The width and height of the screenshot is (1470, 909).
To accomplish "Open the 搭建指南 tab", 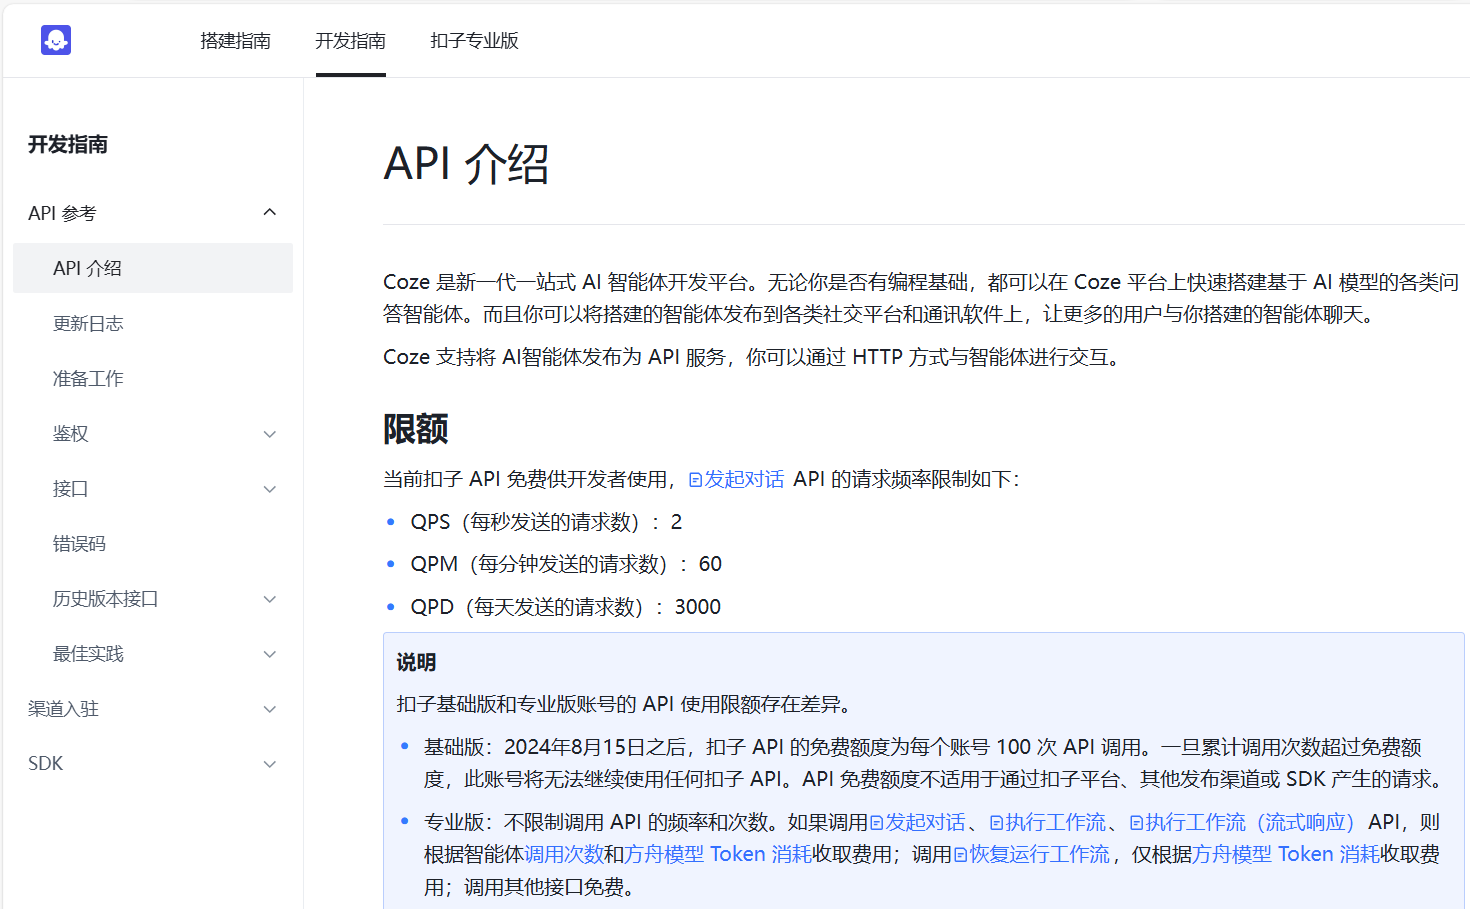I will [x=235, y=41].
